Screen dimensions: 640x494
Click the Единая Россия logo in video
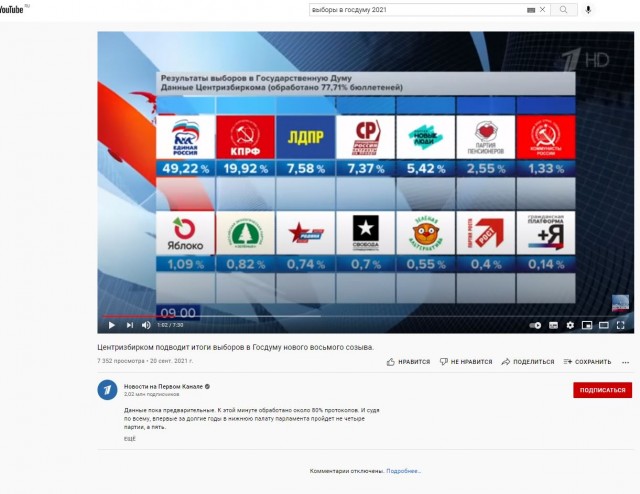point(185,137)
